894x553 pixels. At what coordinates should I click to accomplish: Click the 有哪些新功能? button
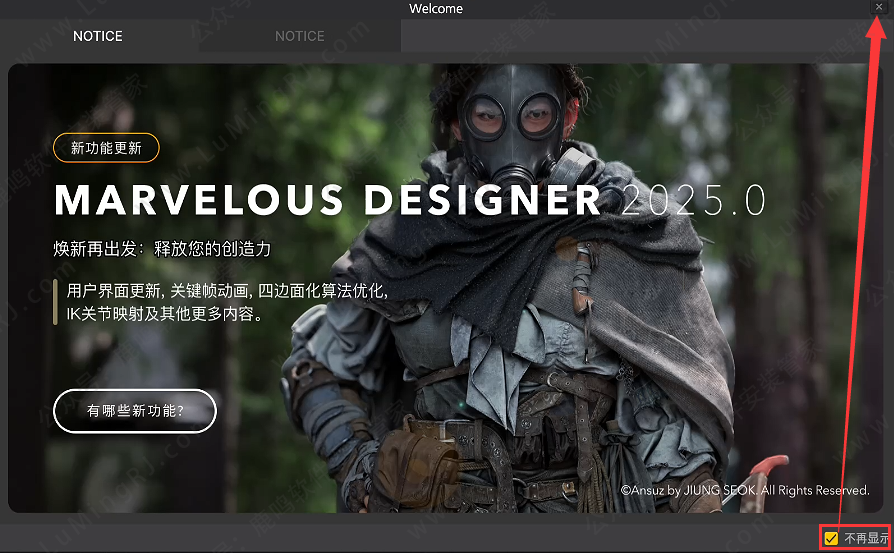(135, 411)
